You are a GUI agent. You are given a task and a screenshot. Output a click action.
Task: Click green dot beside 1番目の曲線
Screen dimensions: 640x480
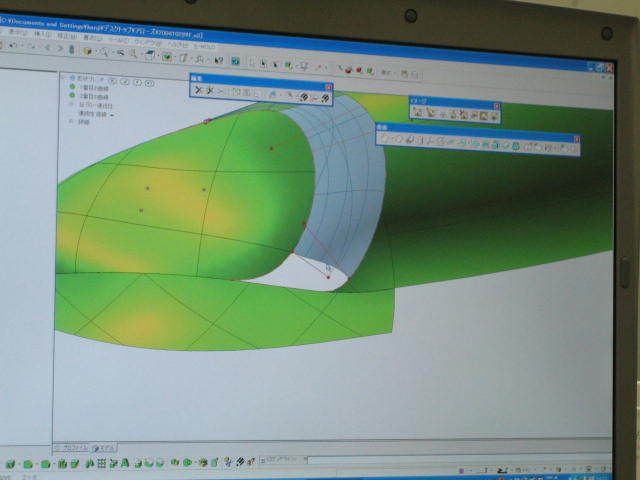(x=72, y=87)
